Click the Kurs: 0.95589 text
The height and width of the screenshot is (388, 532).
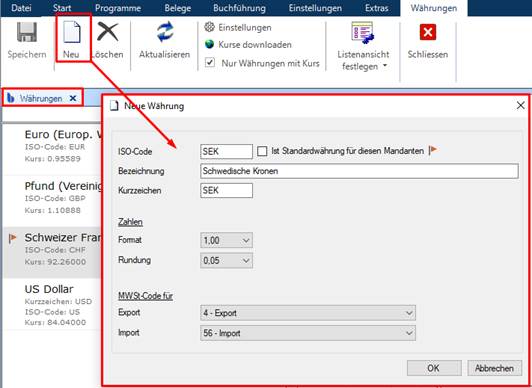pos(52,158)
